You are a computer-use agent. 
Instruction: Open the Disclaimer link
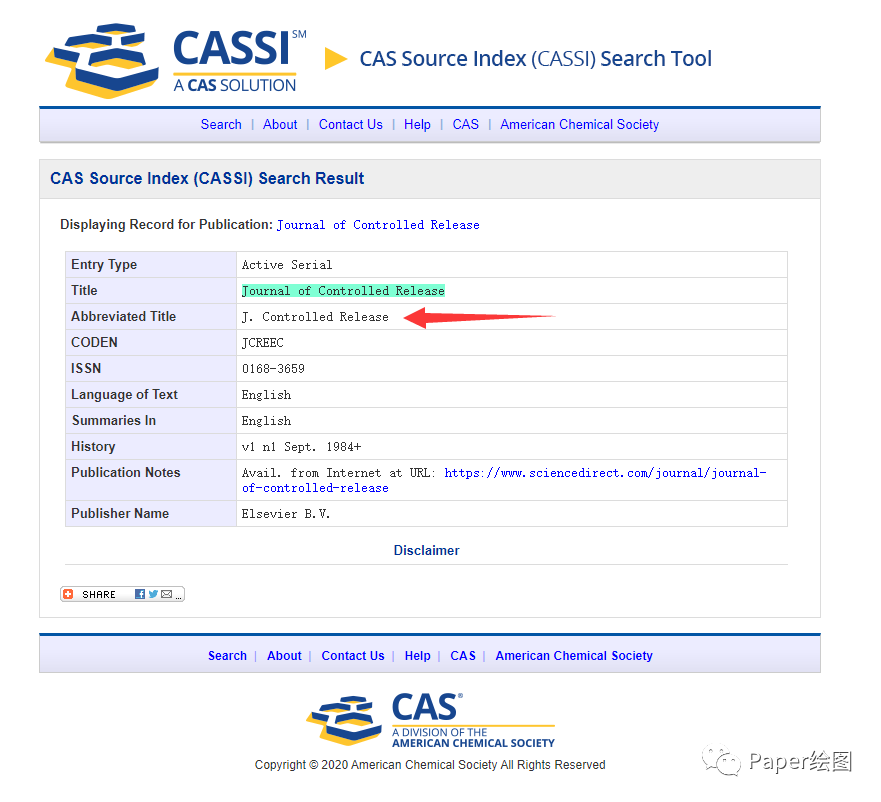426,550
